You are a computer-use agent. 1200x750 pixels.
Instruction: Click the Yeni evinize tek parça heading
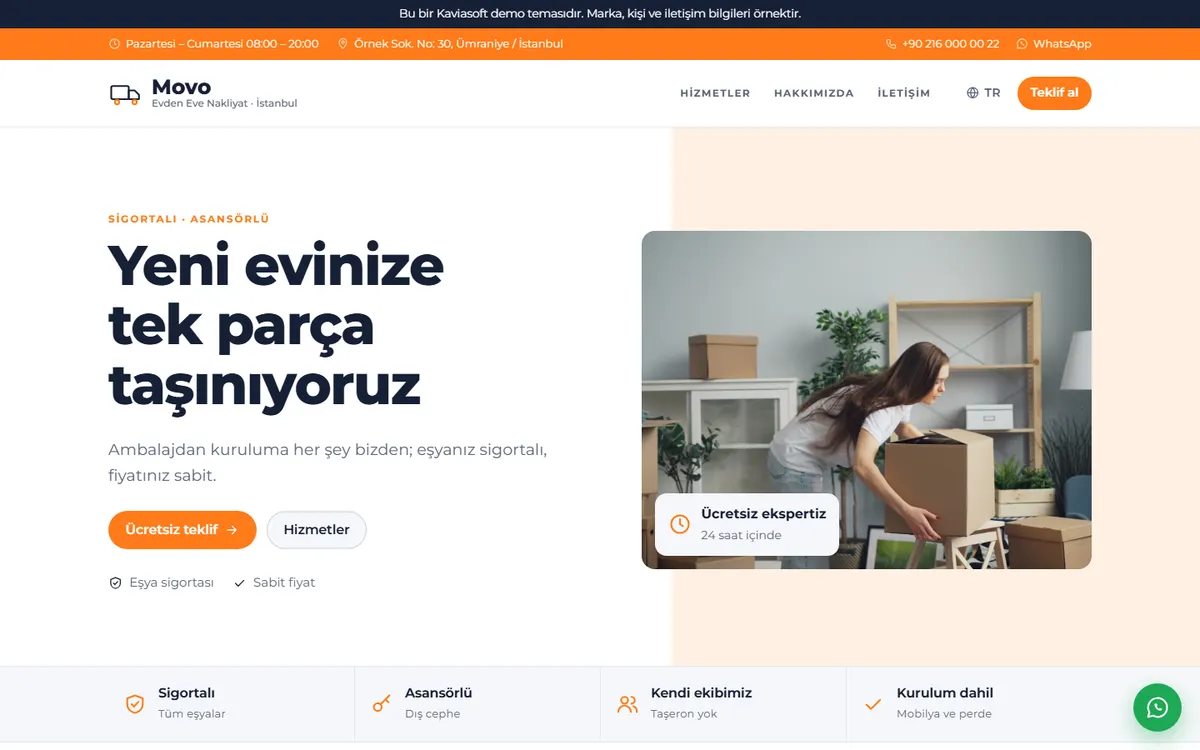276,325
